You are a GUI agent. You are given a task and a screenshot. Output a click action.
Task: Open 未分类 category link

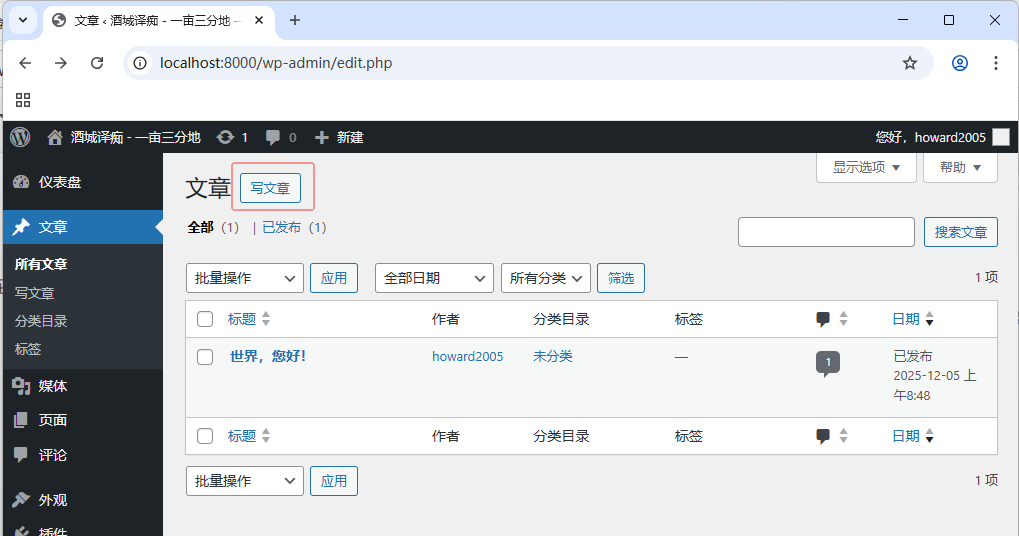coord(552,356)
